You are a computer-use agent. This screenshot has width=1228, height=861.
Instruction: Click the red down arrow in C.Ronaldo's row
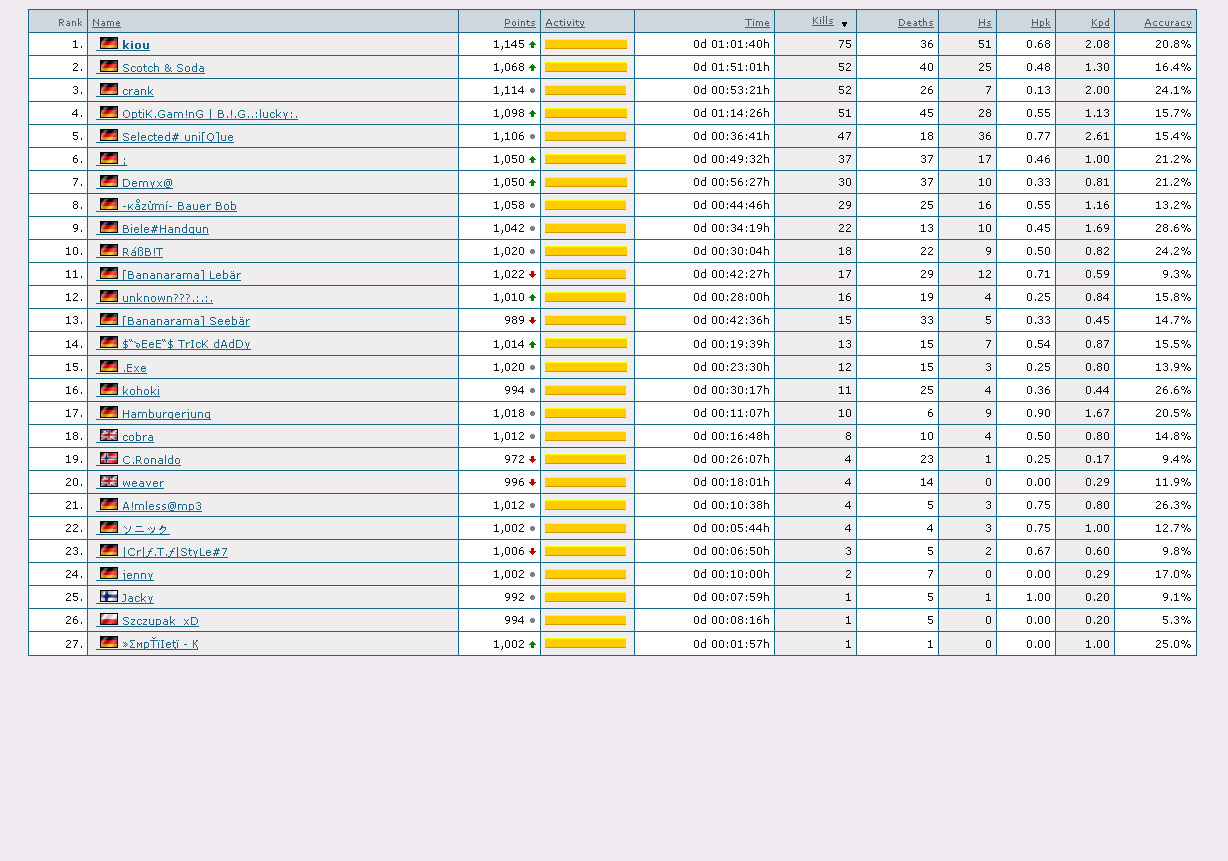pos(532,460)
